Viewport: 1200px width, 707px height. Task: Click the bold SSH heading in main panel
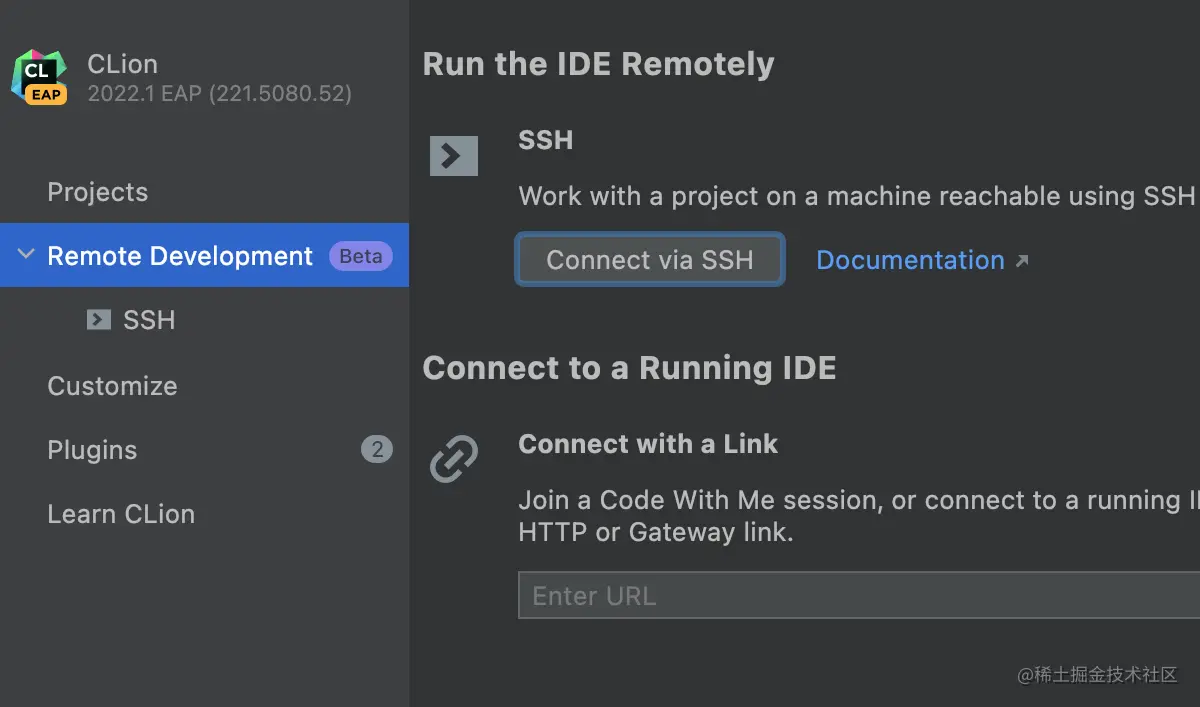tap(546, 140)
